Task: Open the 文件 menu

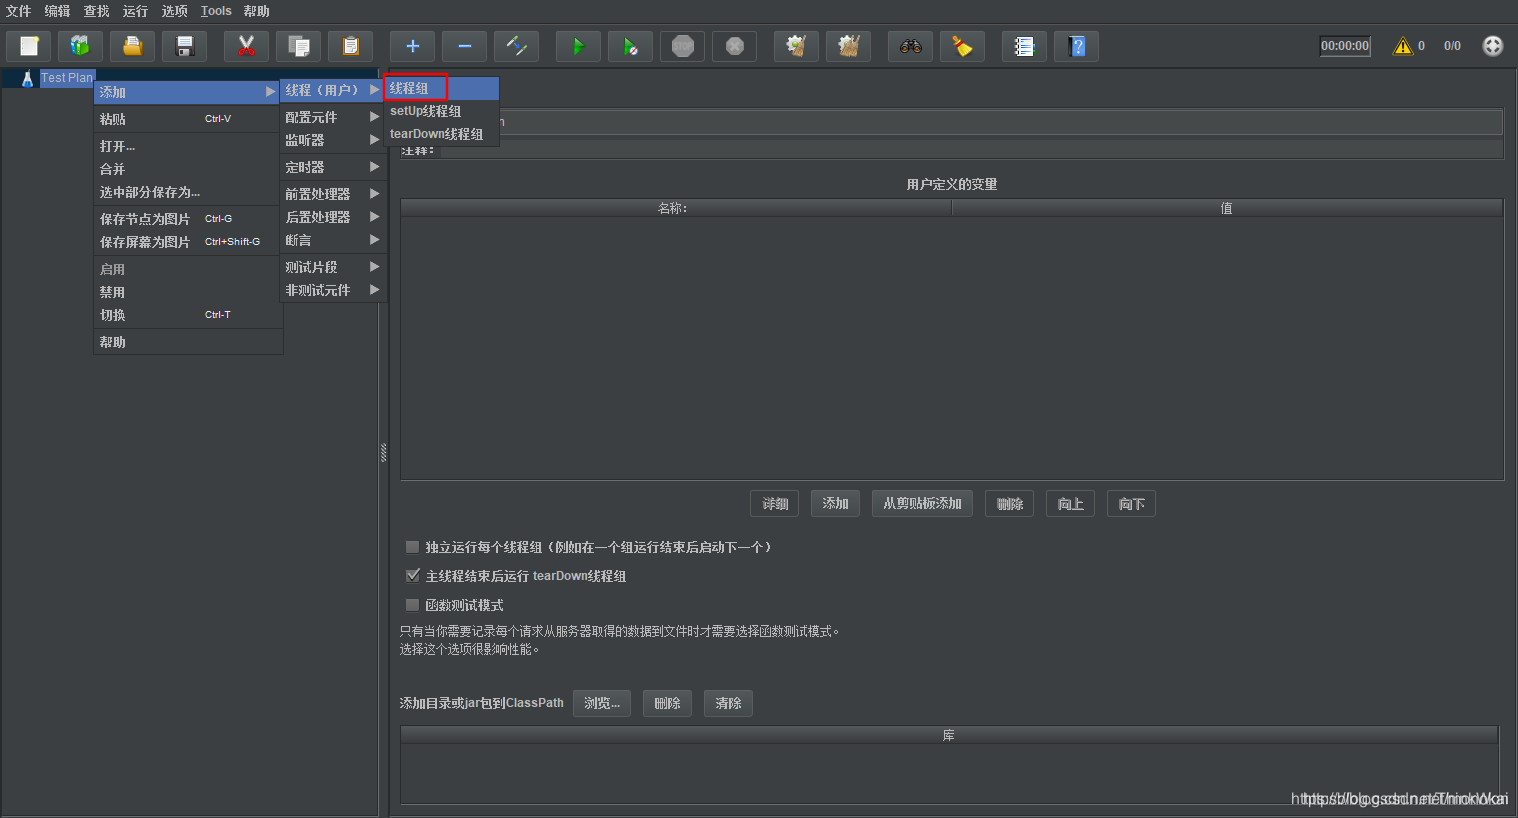Action: click(x=19, y=11)
